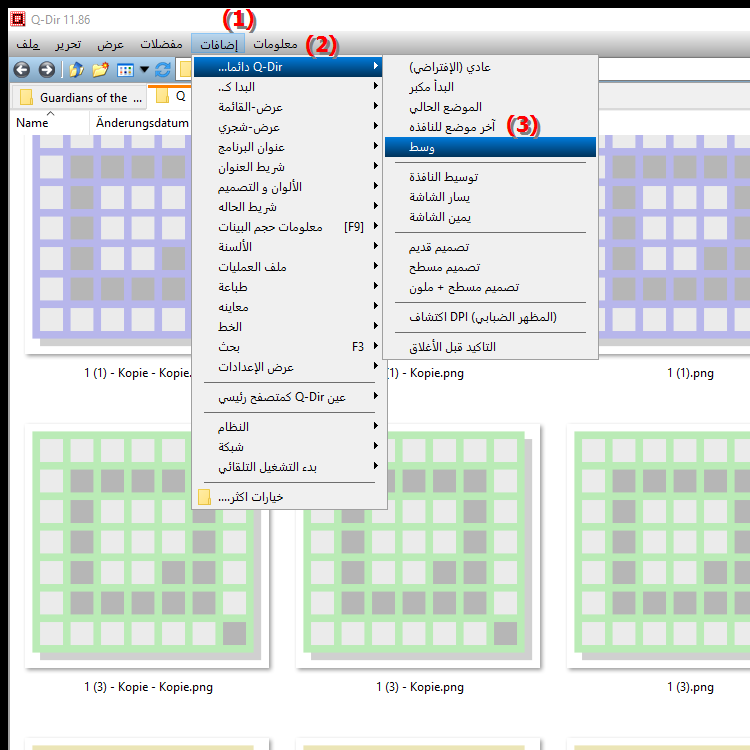750x750 pixels.
Task: Click the Forward navigation arrow icon
Action: [46, 70]
